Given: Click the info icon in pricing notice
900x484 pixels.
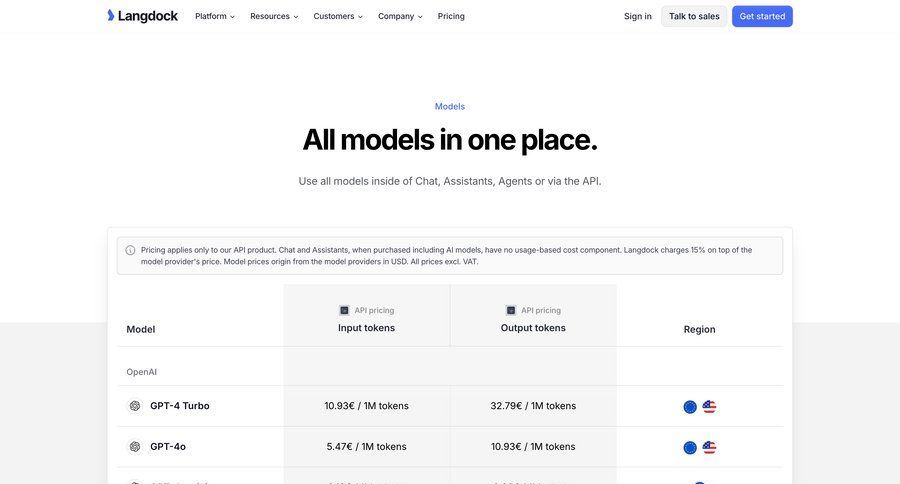Looking at the screenshot, I should [130, 250].
